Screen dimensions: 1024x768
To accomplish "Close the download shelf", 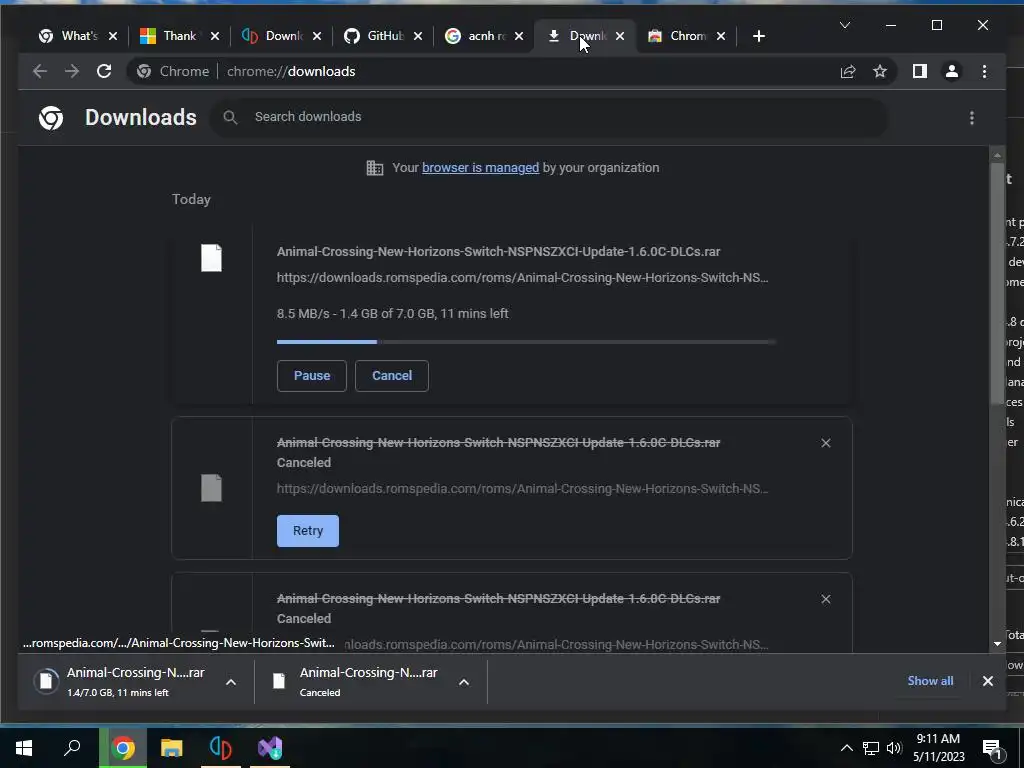I will 987,681.
